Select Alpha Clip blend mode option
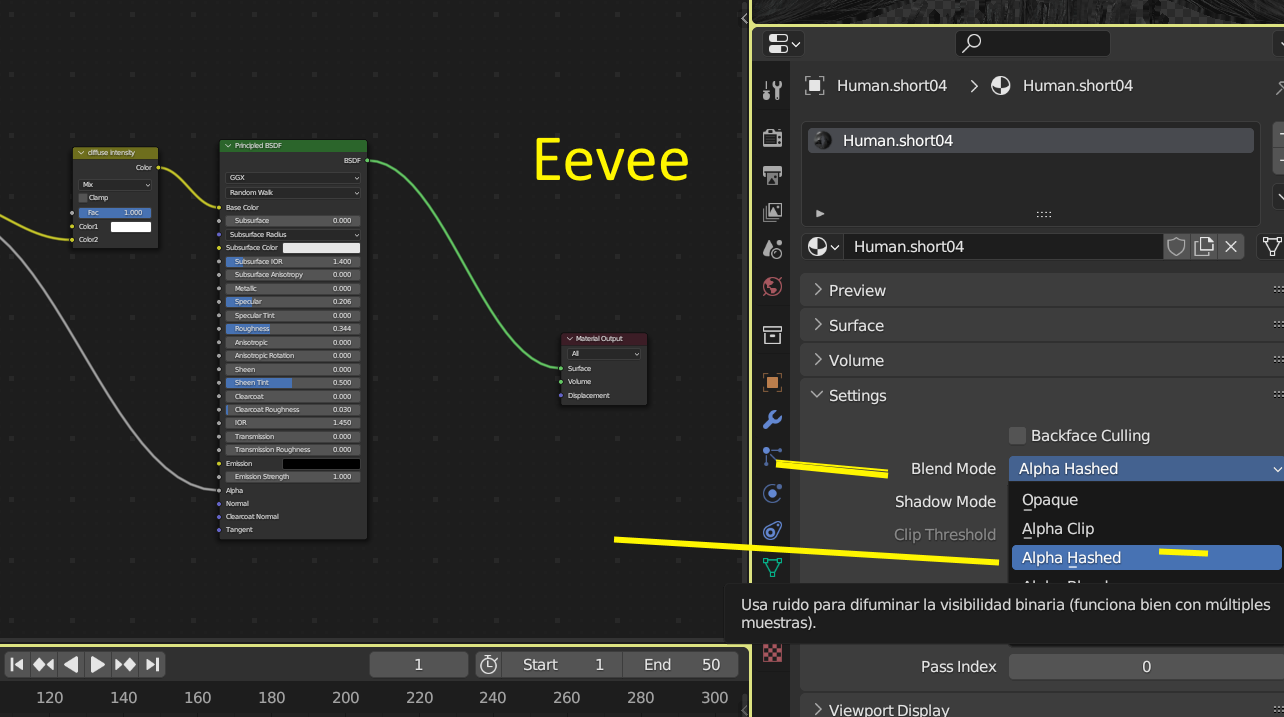This screenshot has height=717, width=1284. pos(1146,528)
